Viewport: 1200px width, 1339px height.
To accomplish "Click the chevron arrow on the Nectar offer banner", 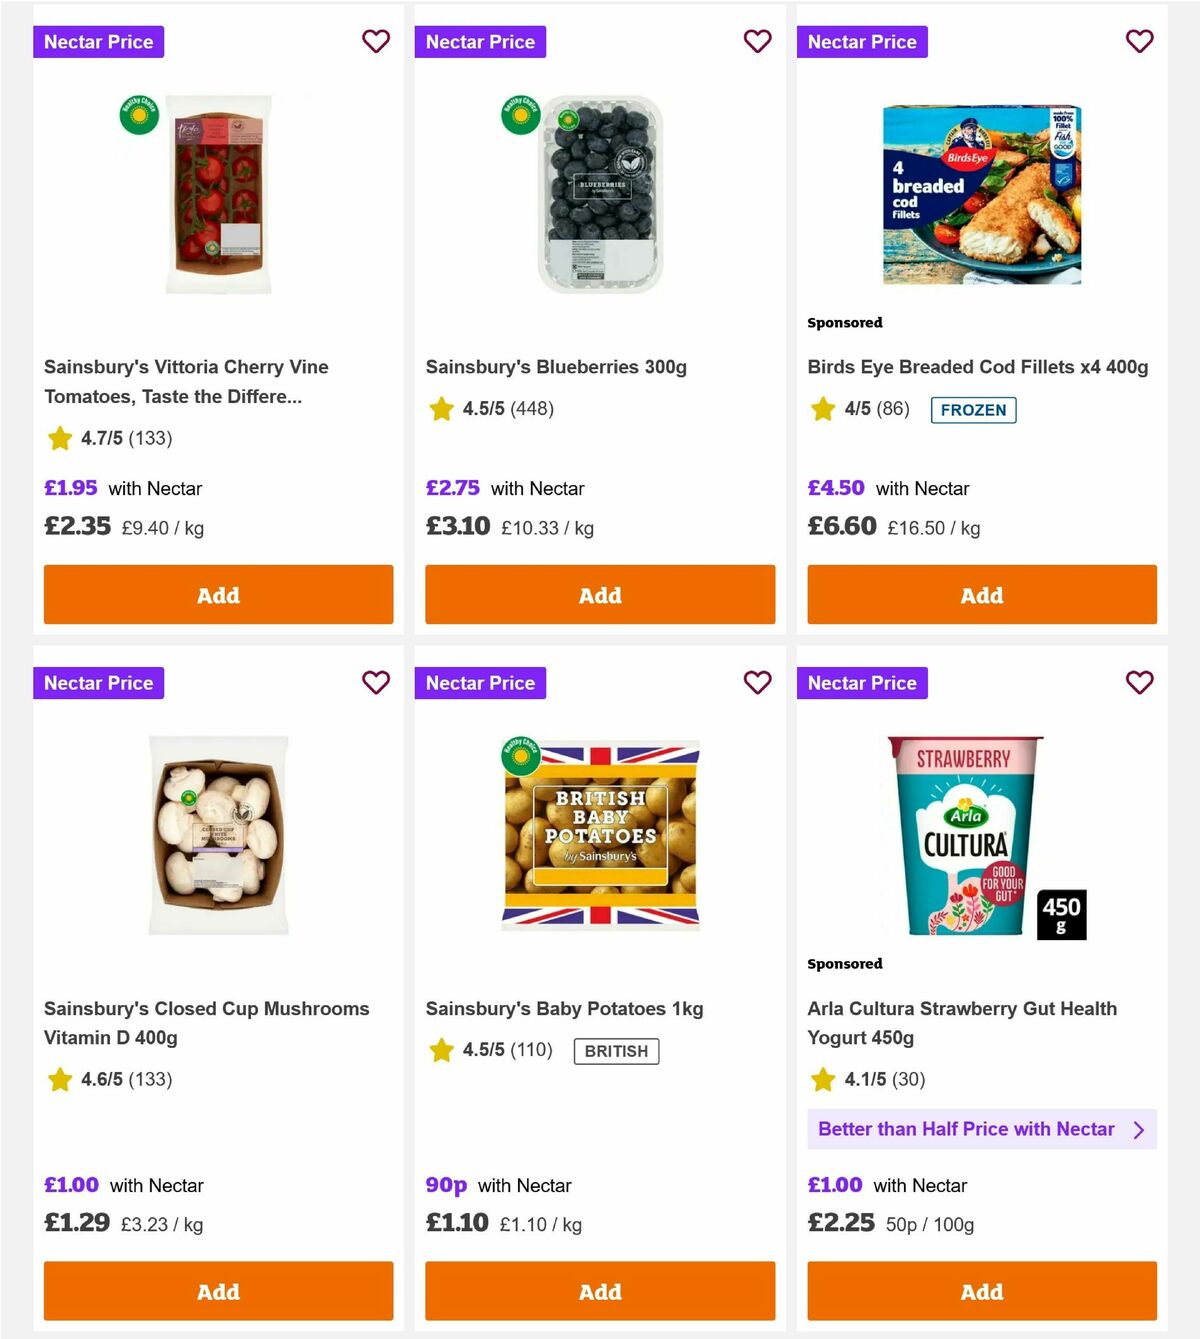I will (1139, 1129).
